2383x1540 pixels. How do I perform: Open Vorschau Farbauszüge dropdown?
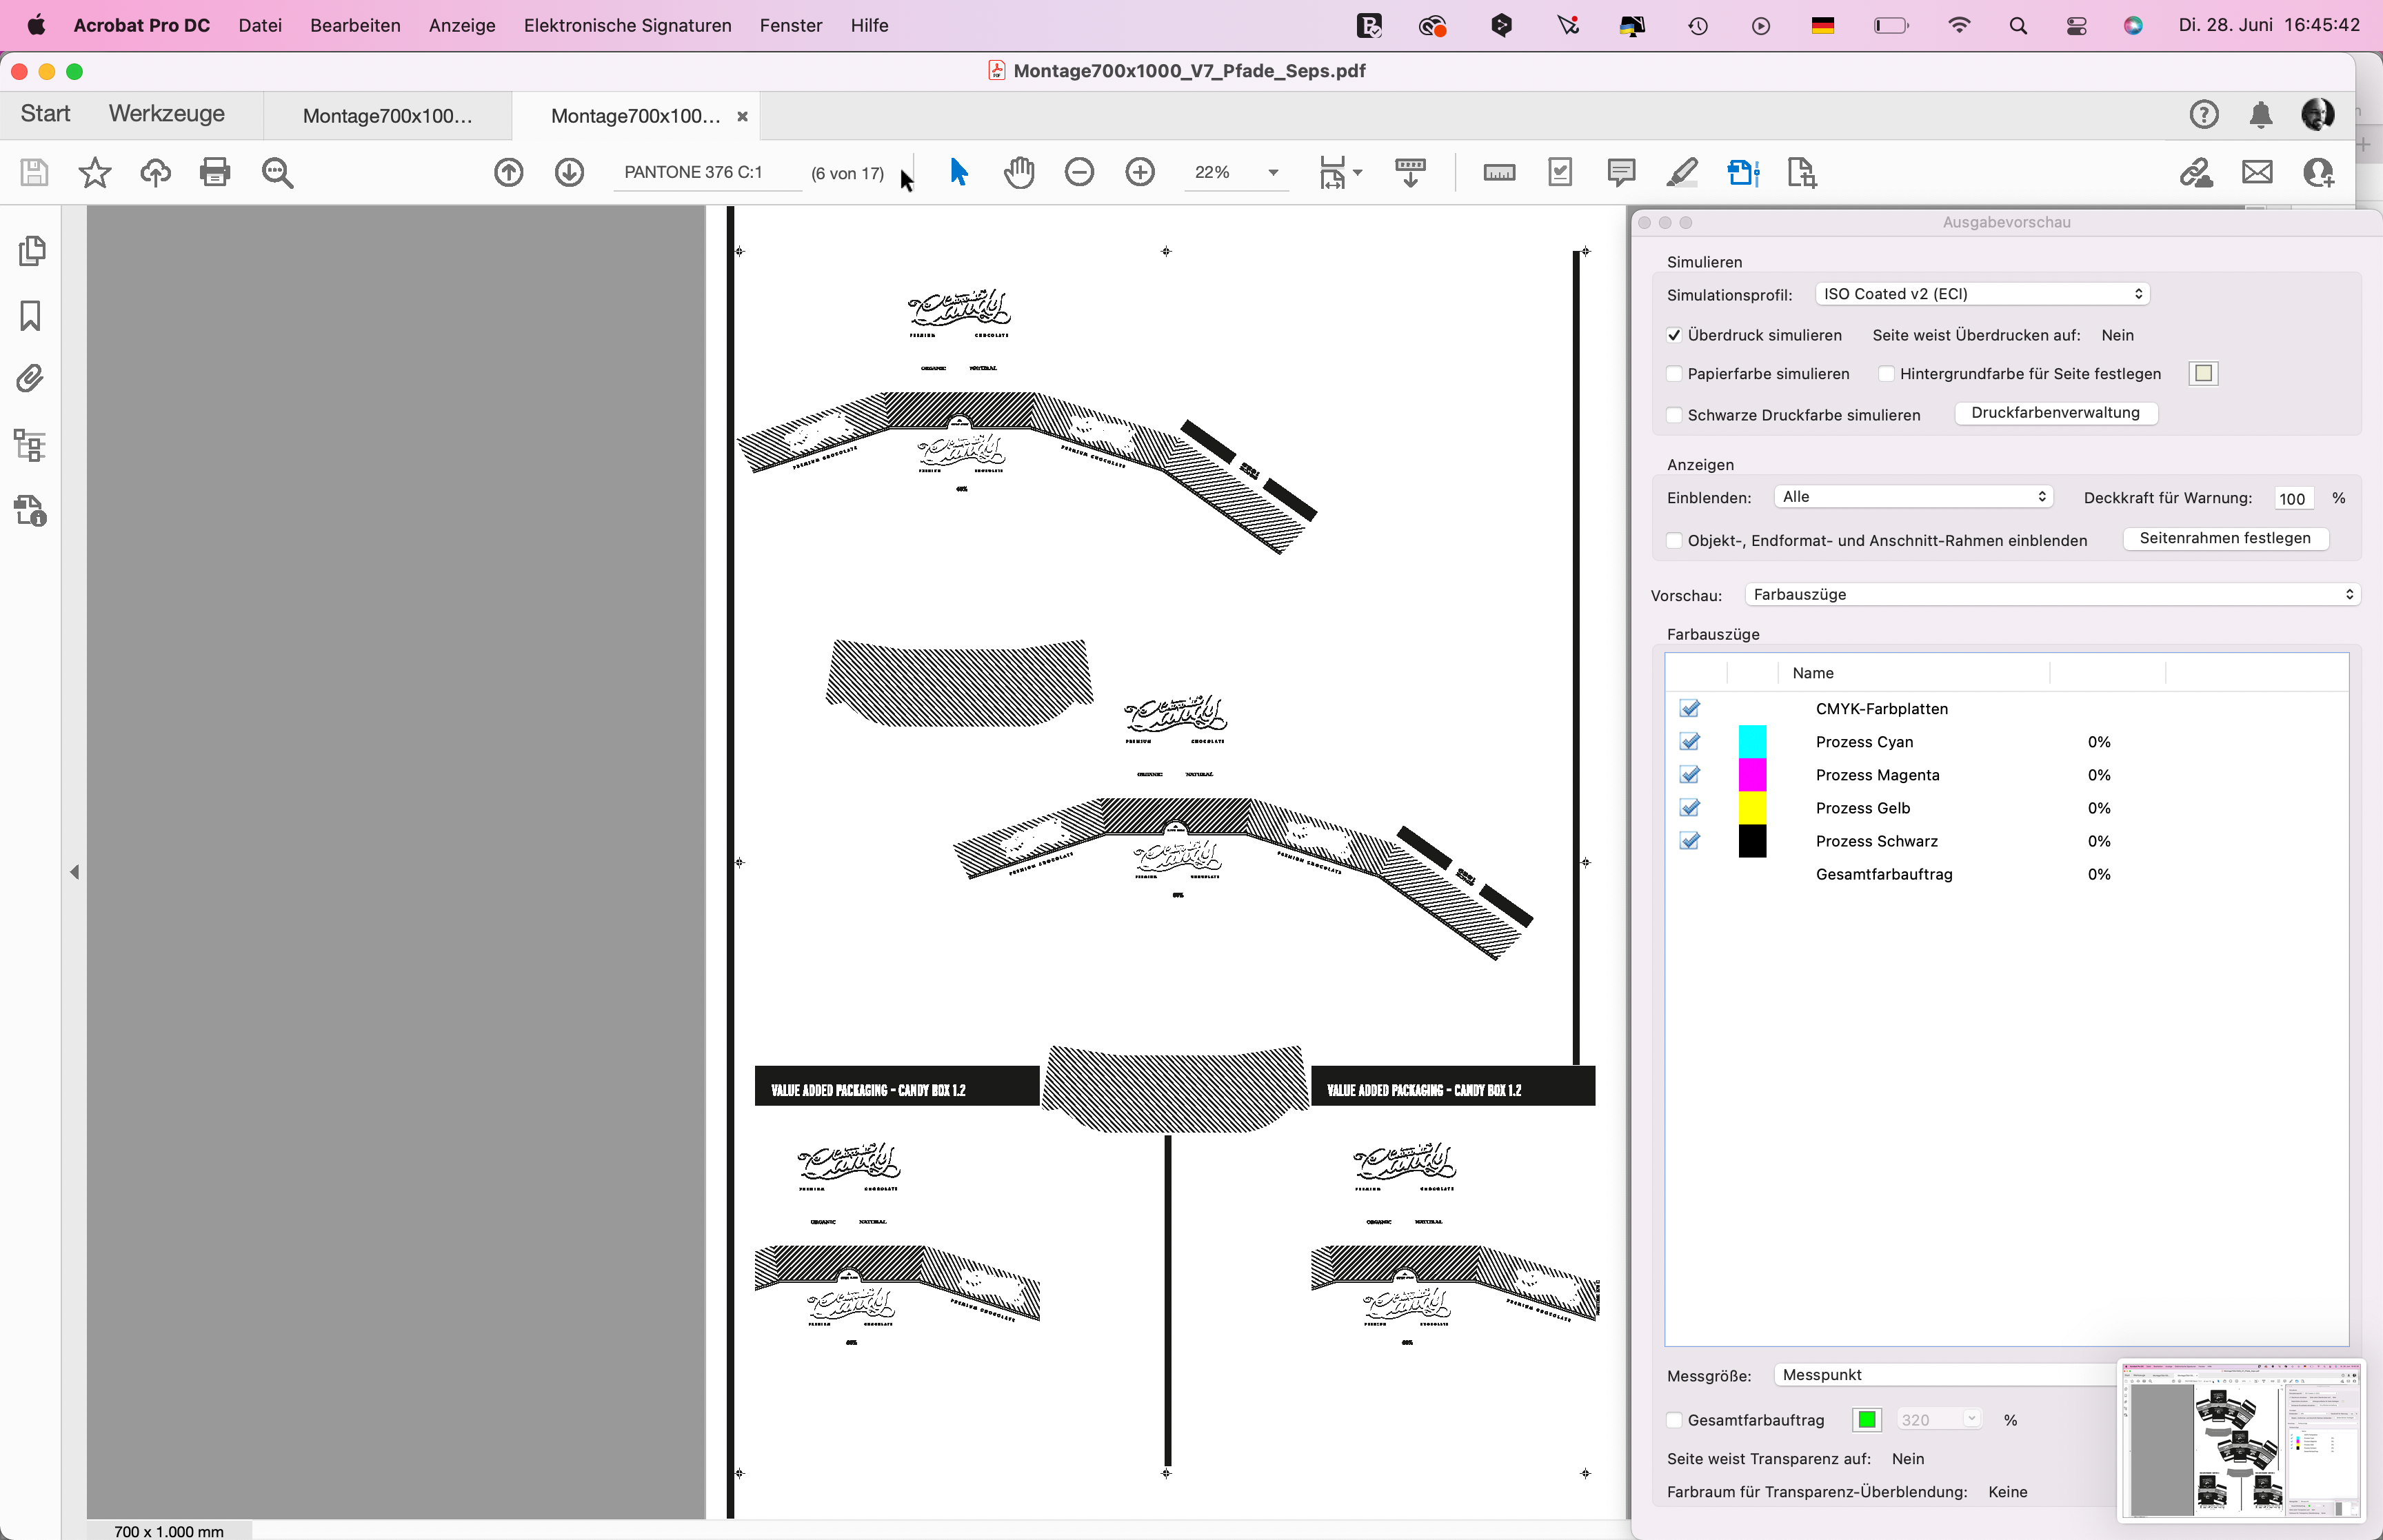pos(2053,594)
